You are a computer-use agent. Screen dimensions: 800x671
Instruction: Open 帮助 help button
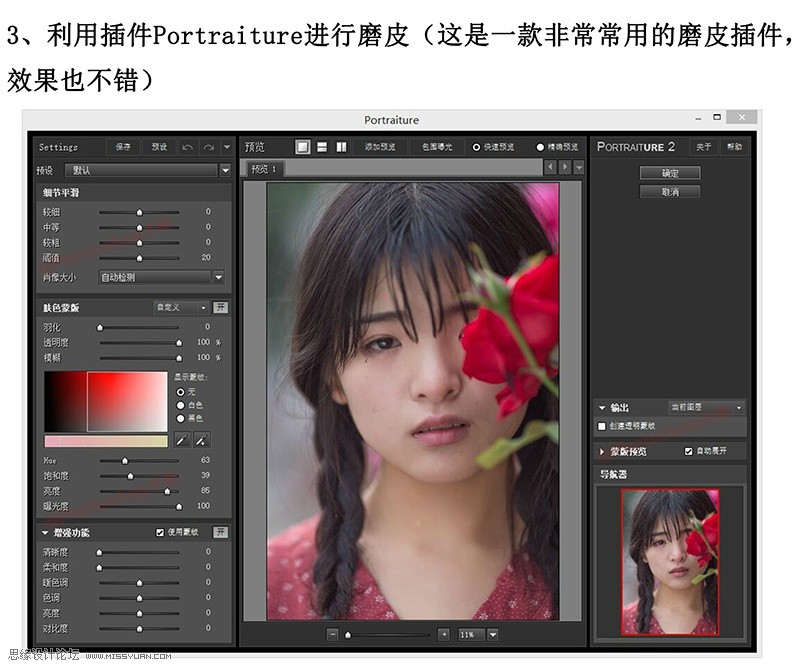point(734,147)
